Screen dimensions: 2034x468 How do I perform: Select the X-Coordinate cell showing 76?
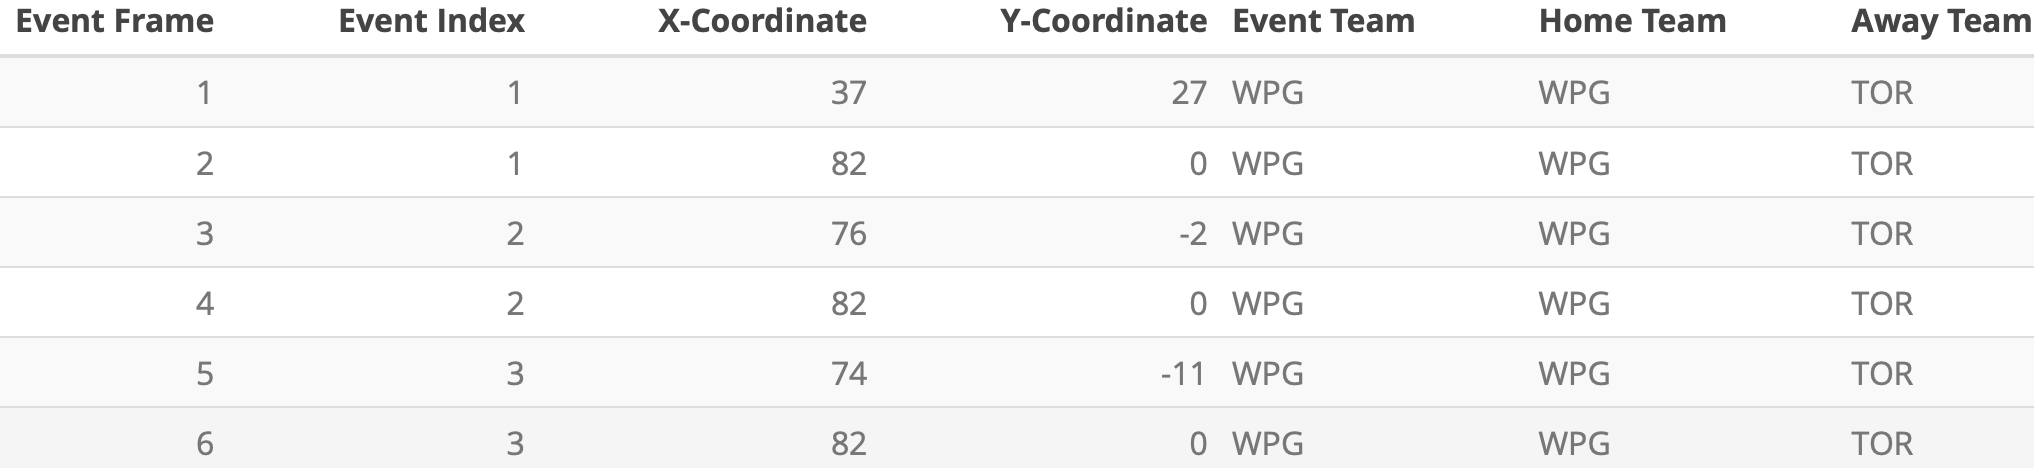click(x=848, y=233)
